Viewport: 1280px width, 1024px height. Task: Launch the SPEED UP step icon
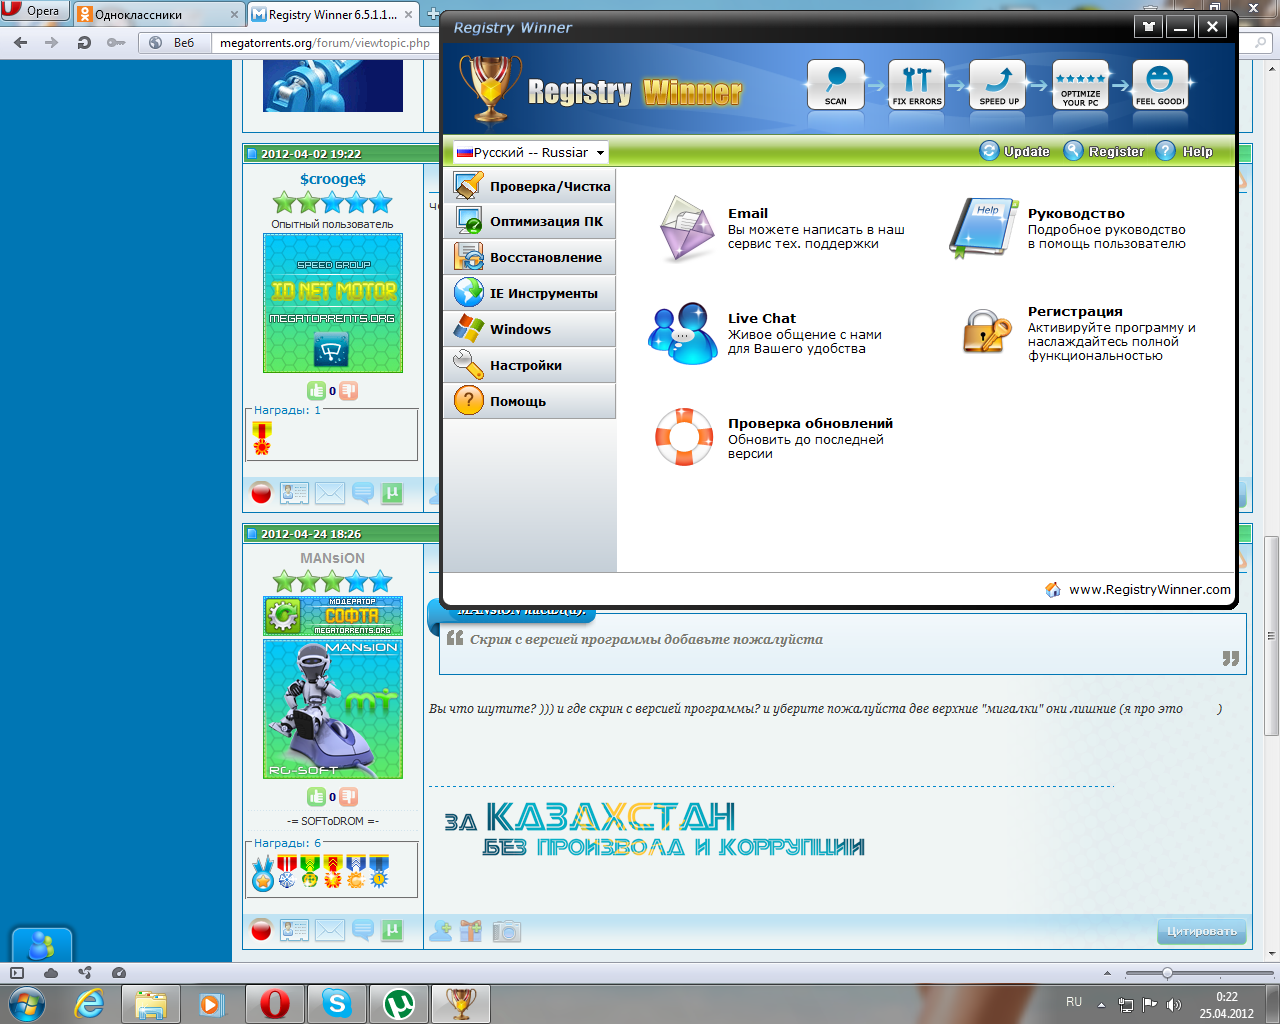coord(998,84)
